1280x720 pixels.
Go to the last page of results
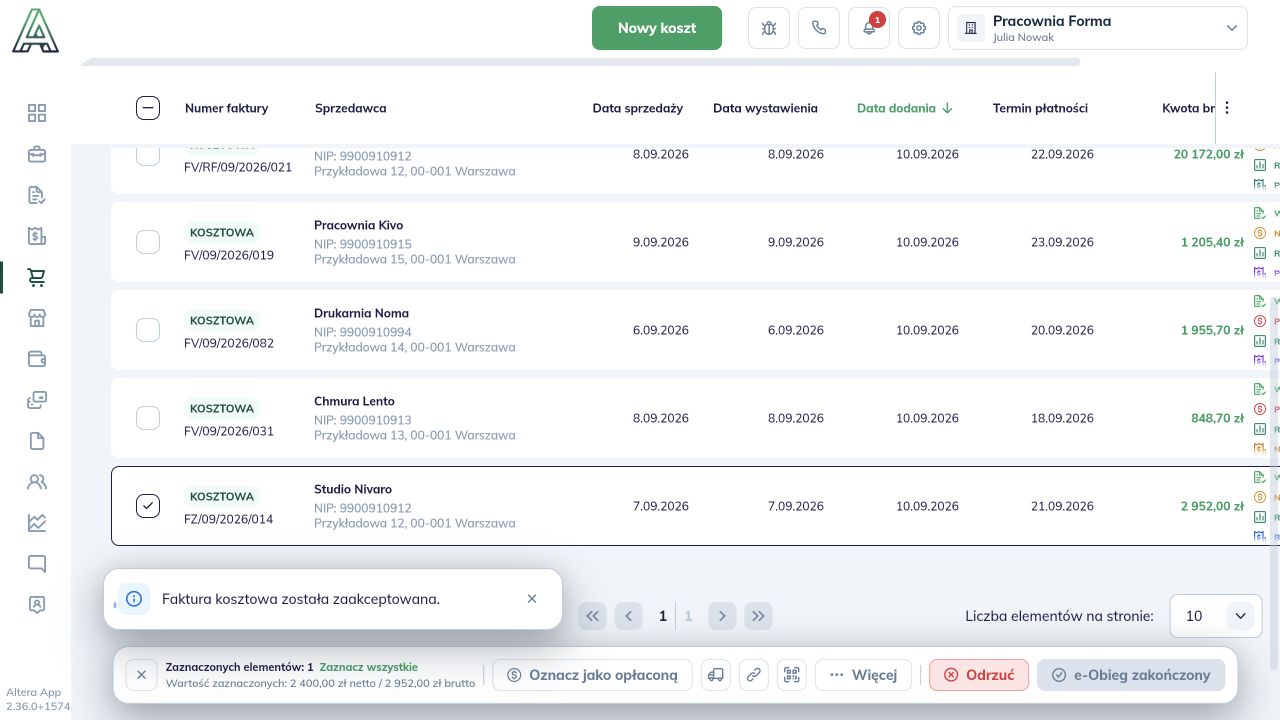[x=758, y=616]
